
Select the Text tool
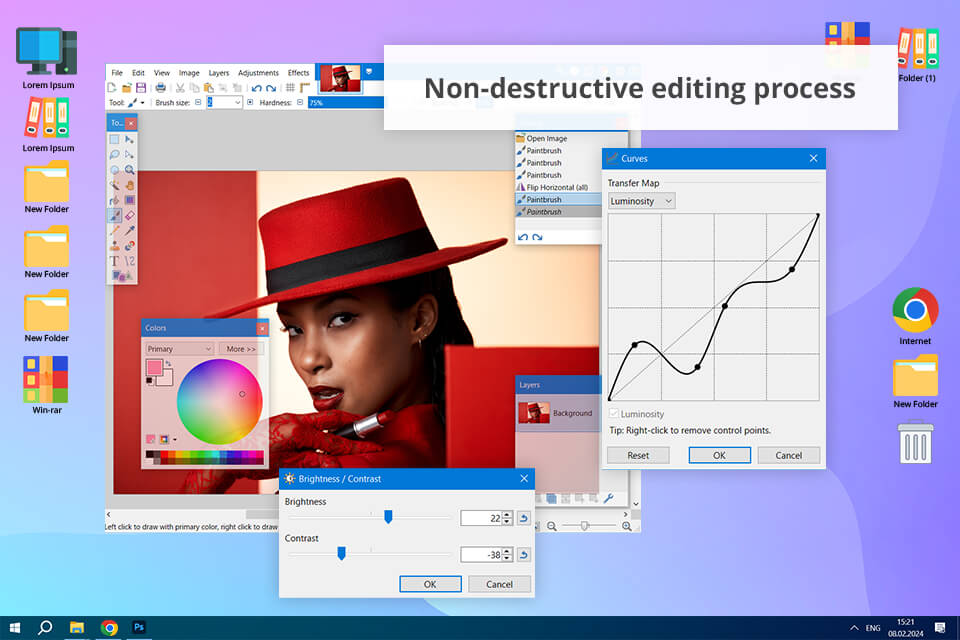tap(114, 261)
